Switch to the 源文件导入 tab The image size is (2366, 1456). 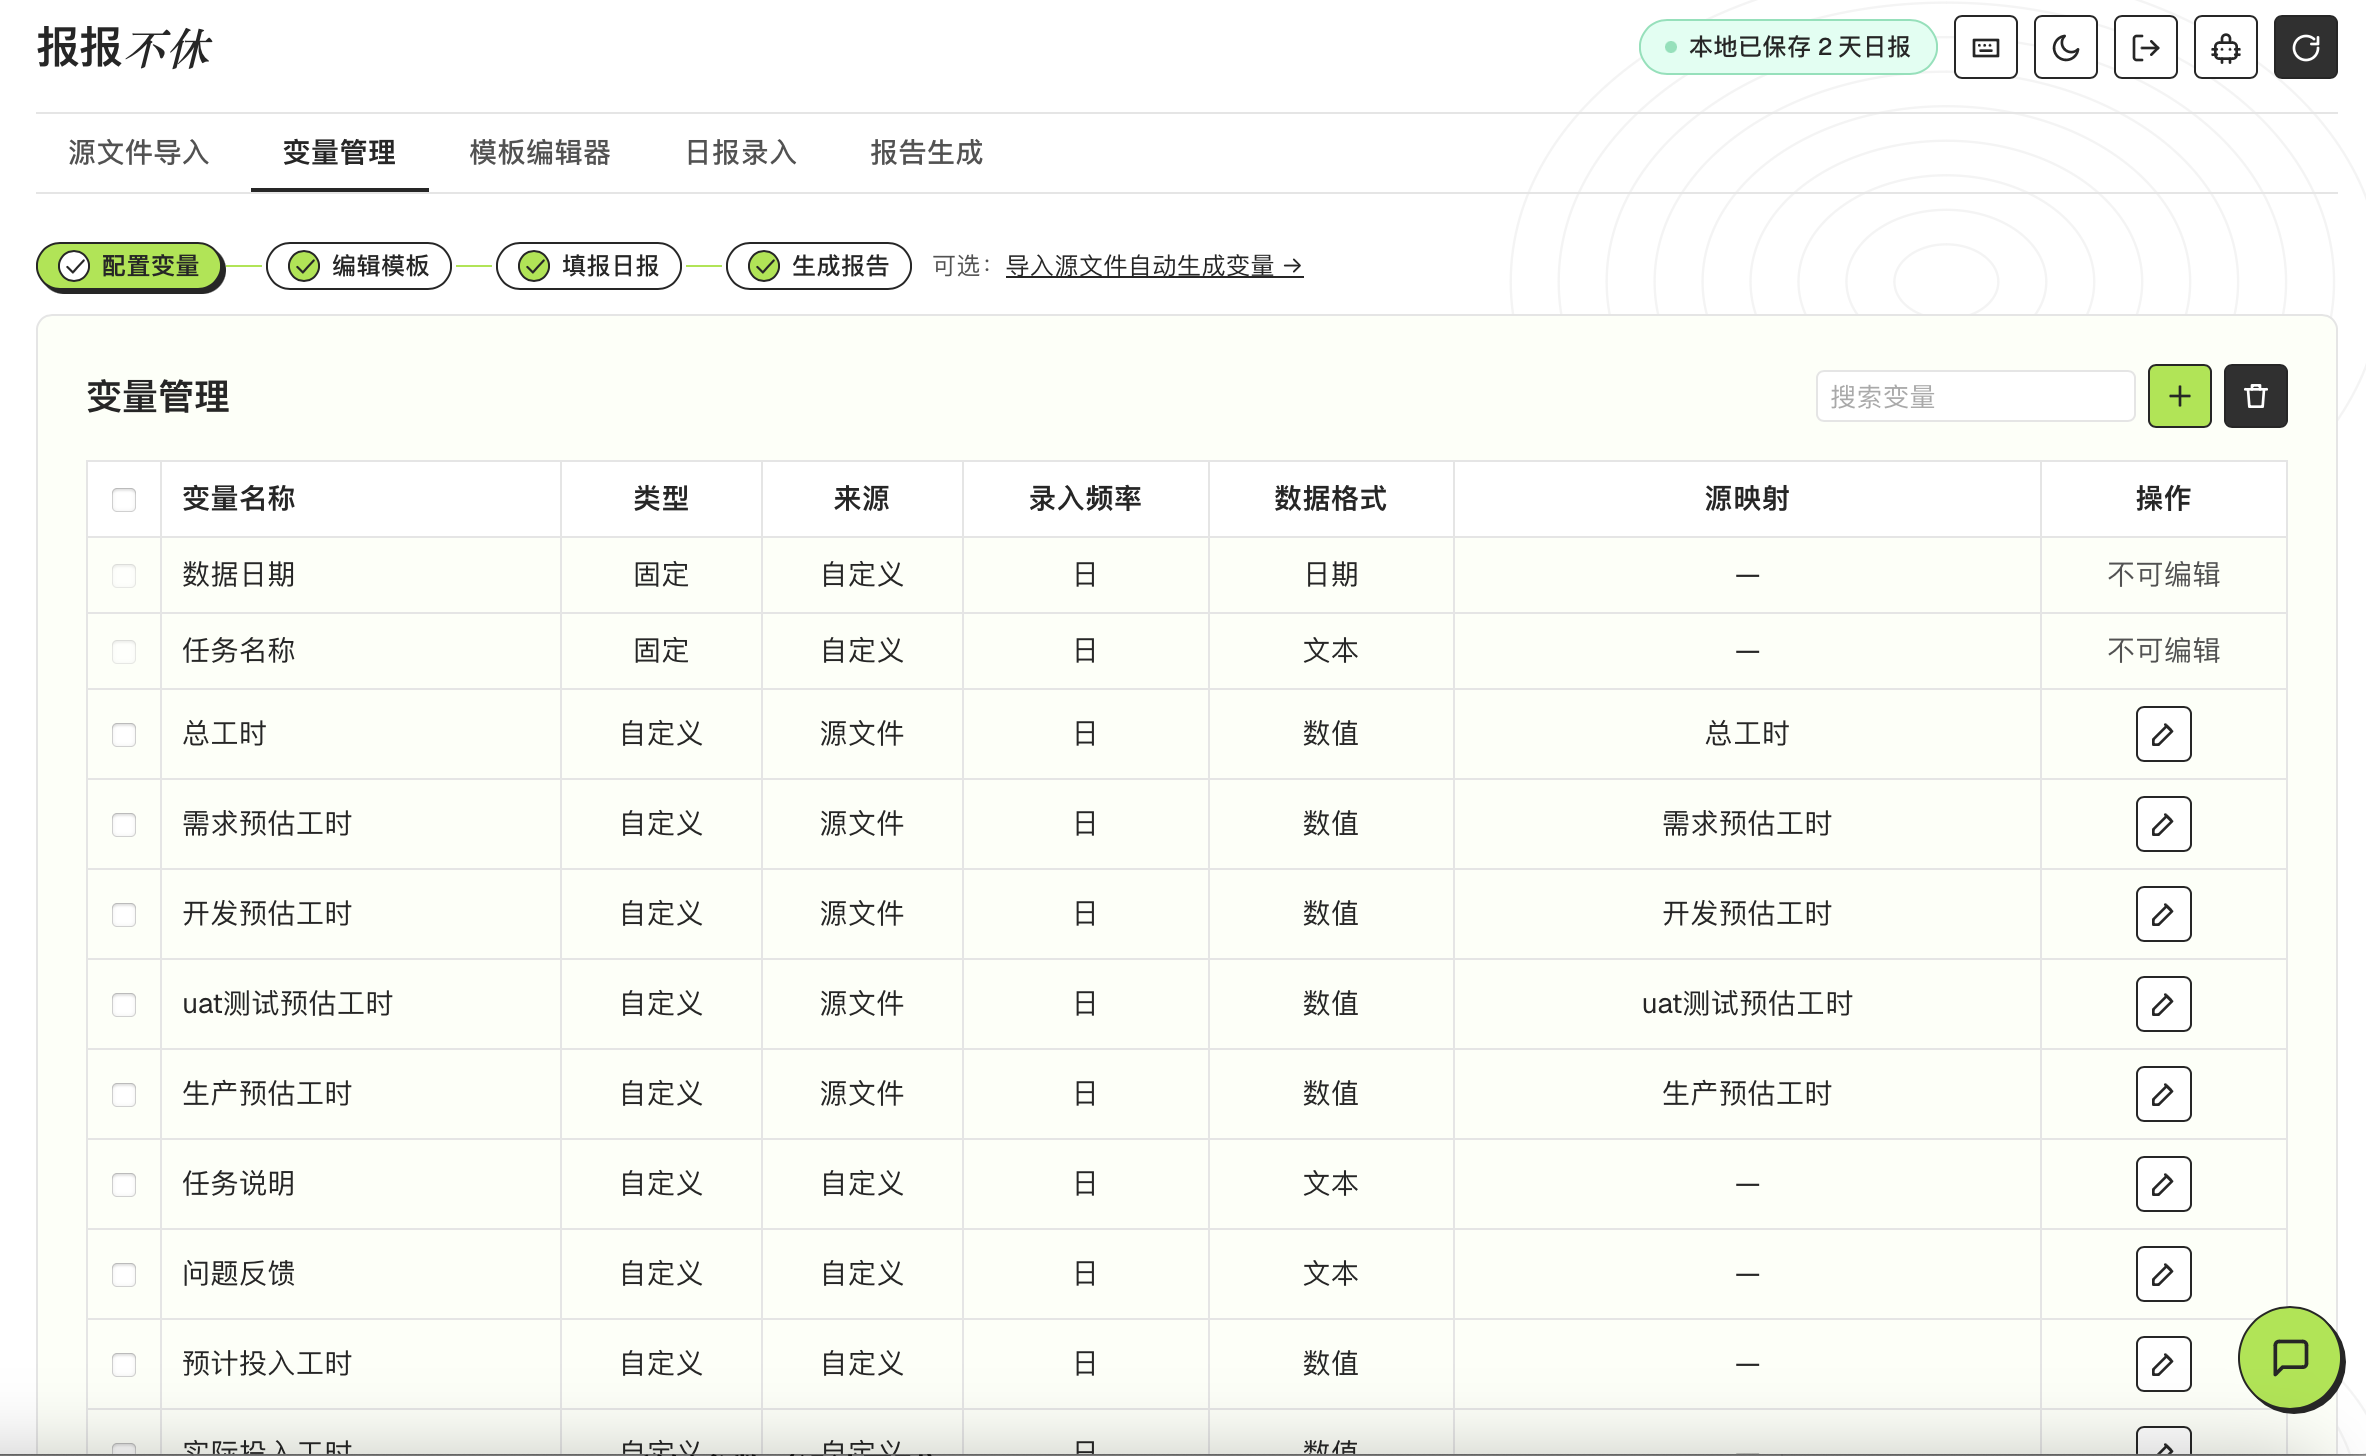click(x=138, y=152)
